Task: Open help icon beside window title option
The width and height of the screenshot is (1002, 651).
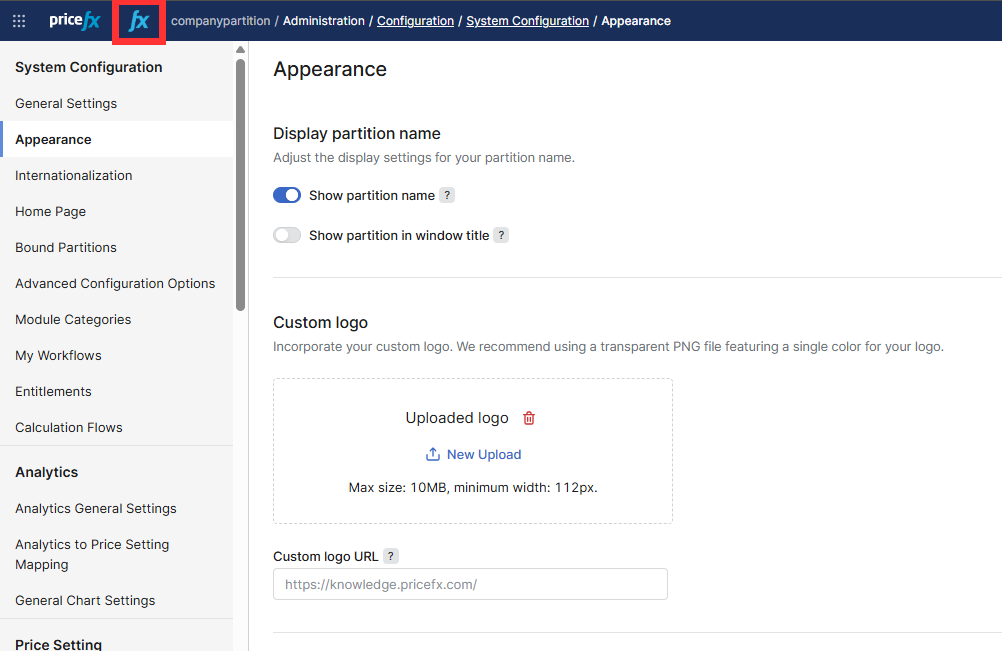Action: [501, 236]
